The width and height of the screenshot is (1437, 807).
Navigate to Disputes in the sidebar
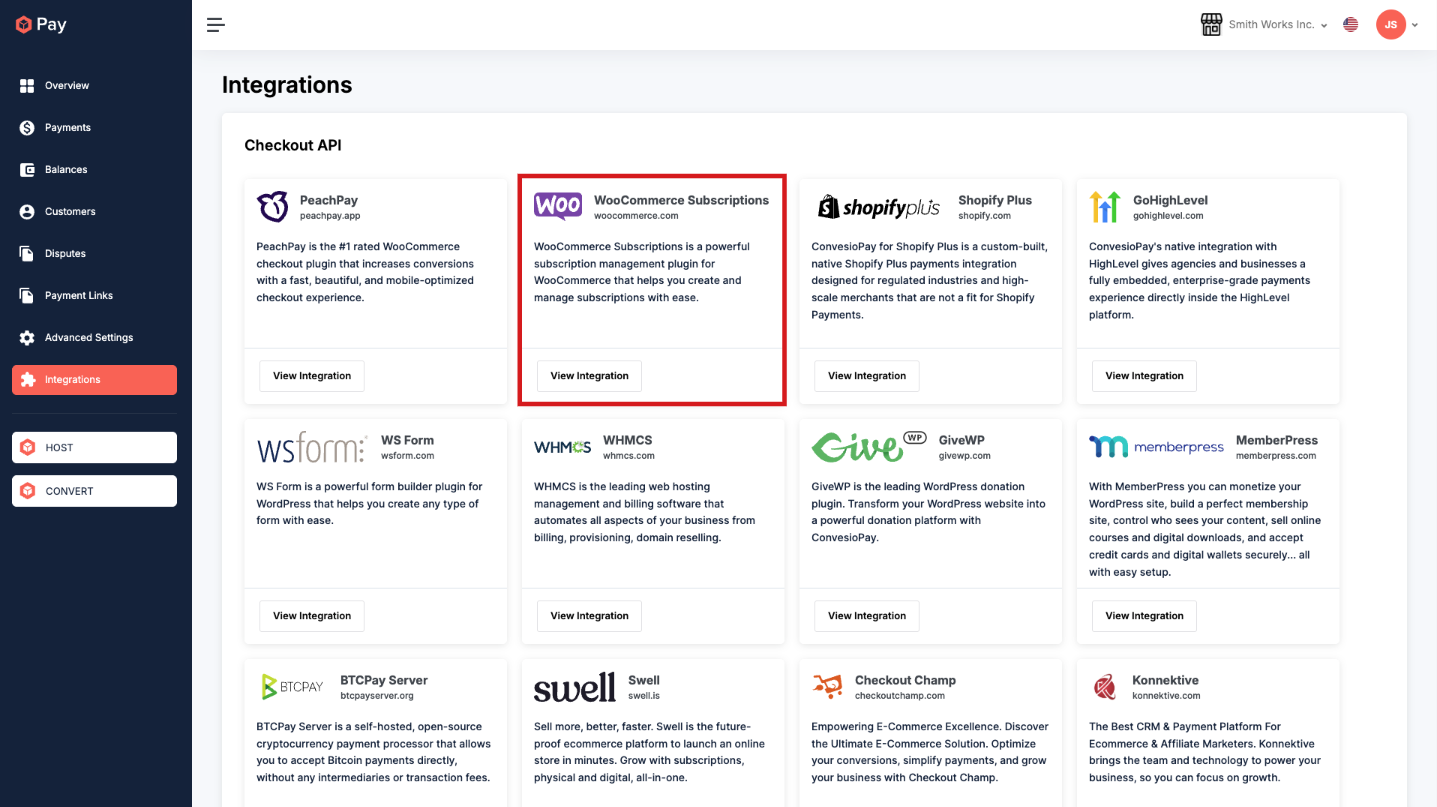[94, 254]
